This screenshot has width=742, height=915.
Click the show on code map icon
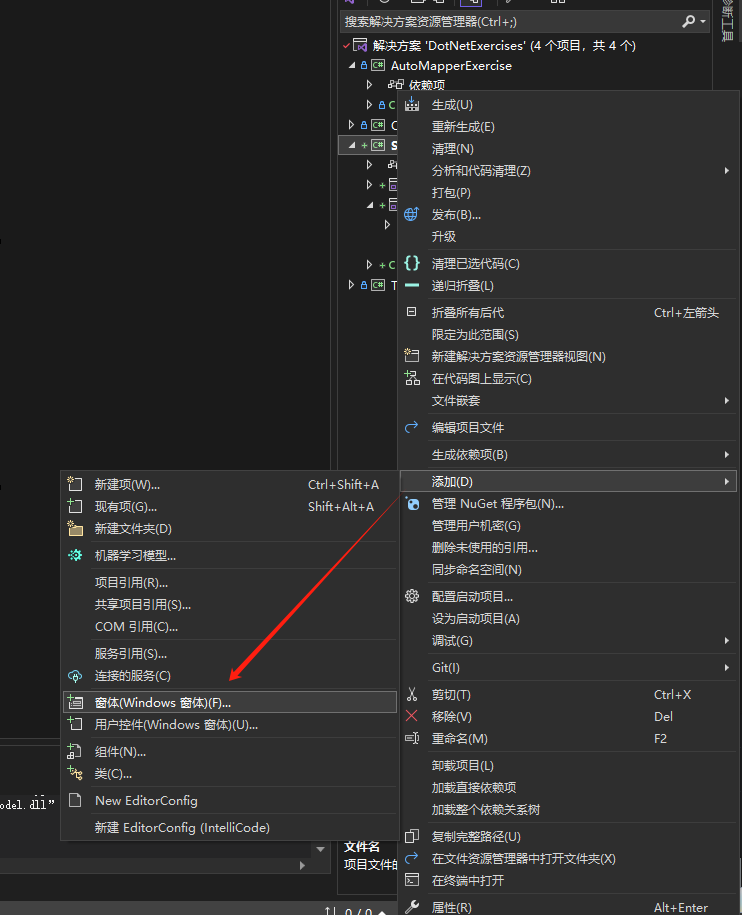(412, 378)
